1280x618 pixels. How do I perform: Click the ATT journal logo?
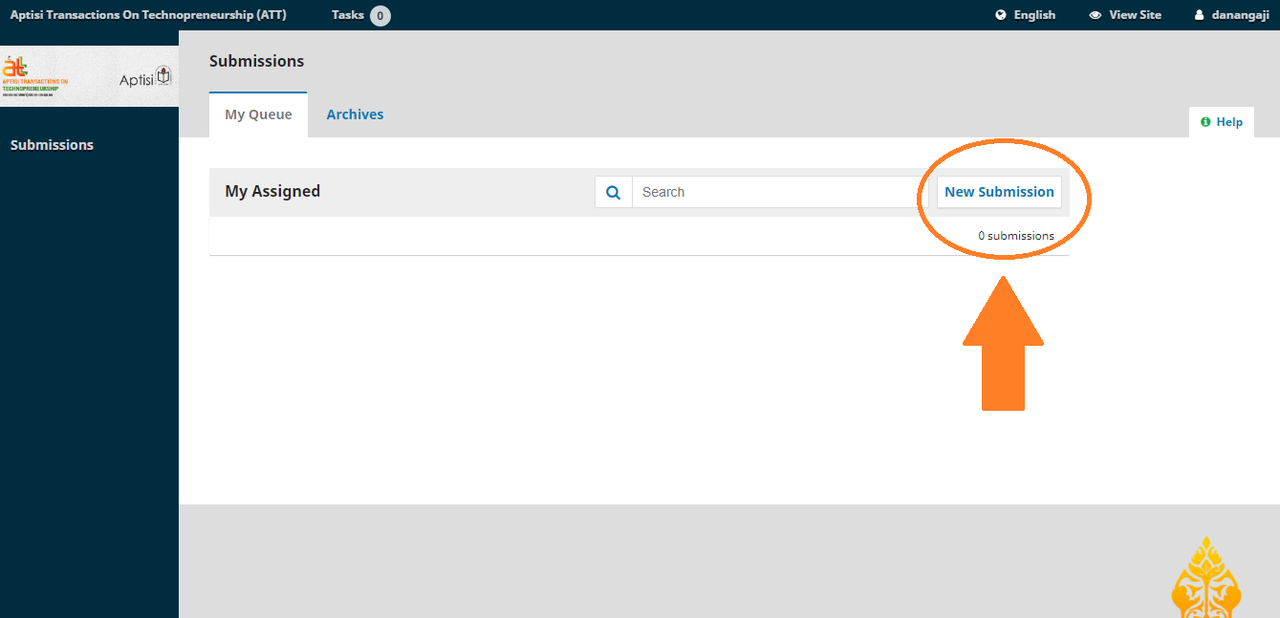pyautogui.click(x=88, y=76)
